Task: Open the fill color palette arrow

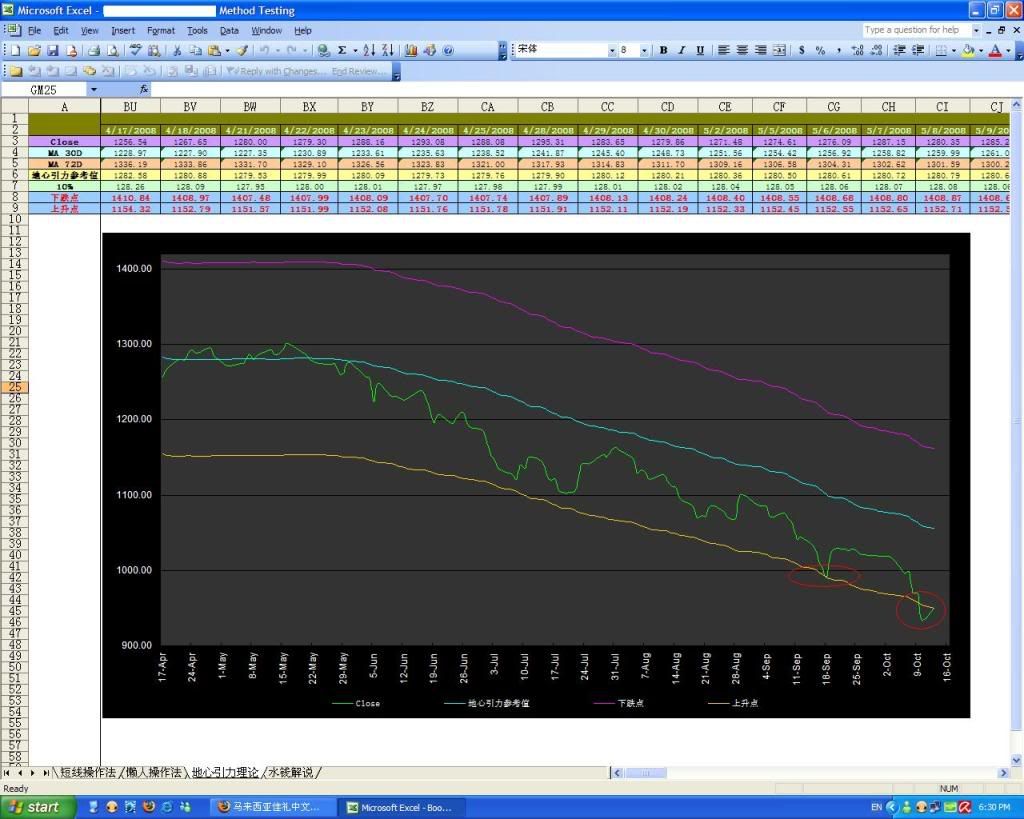Action: [x=981, y=50]
